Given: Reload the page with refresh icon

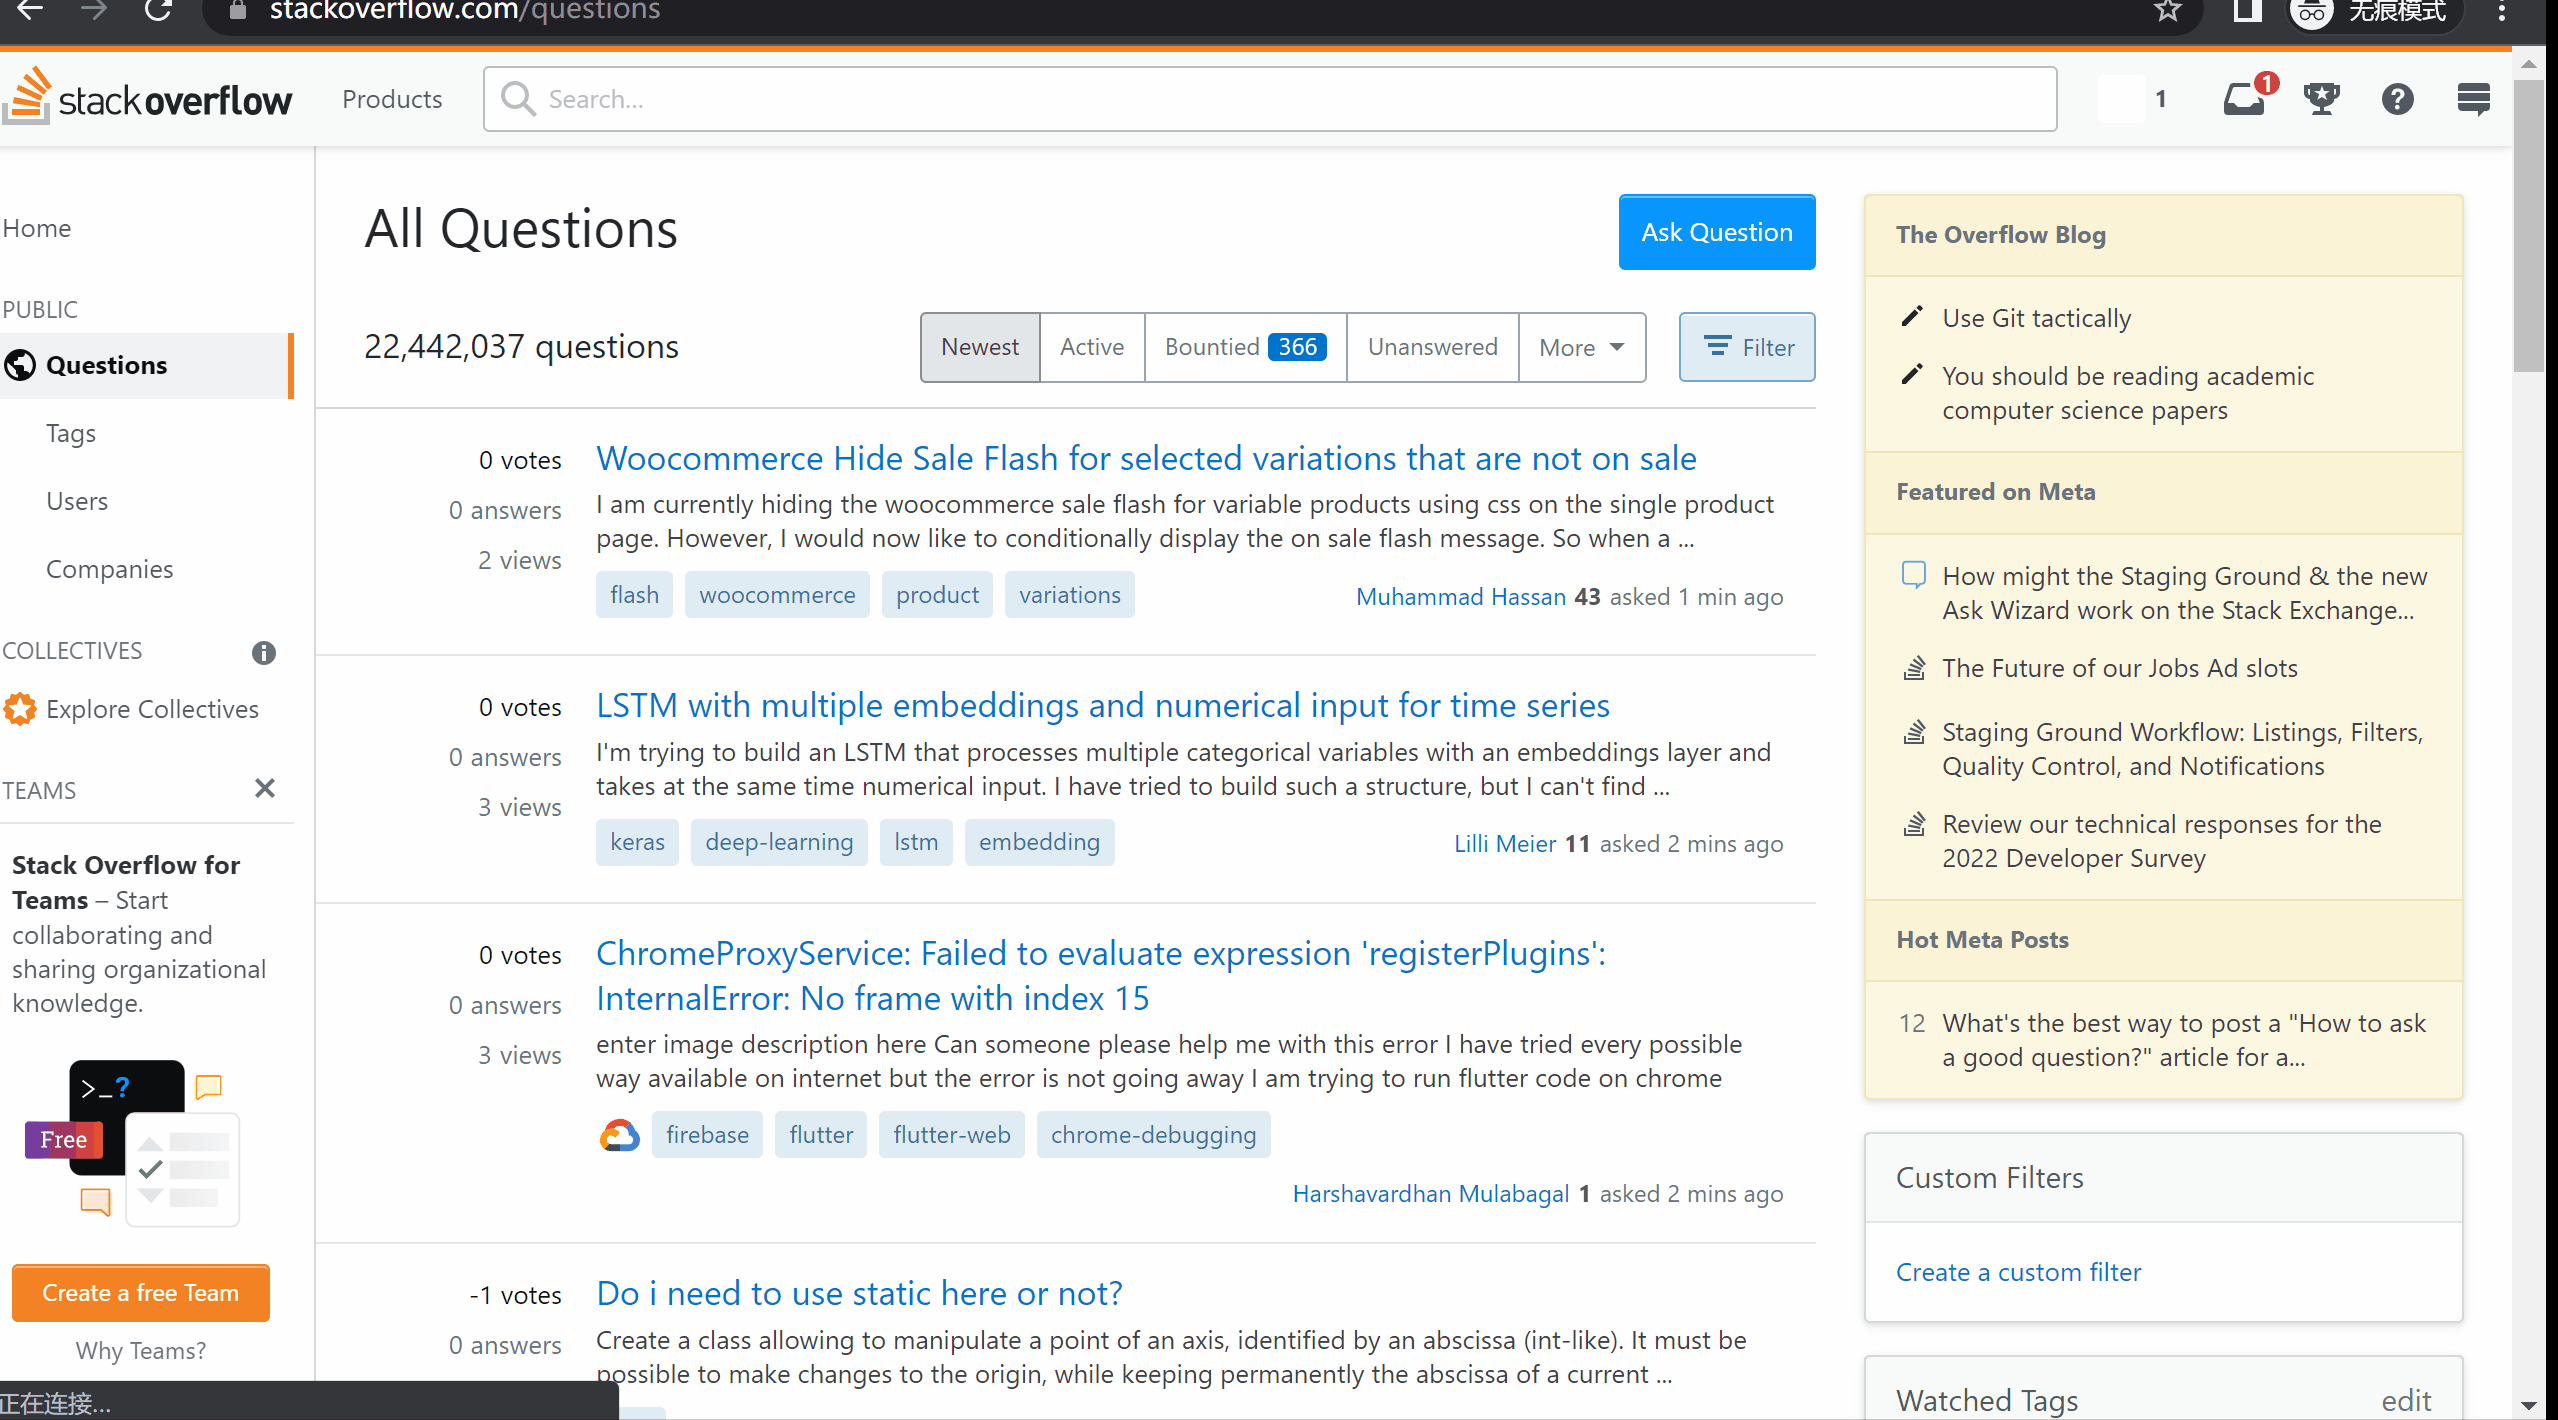Looking at the screenshot, I should 158,11.
